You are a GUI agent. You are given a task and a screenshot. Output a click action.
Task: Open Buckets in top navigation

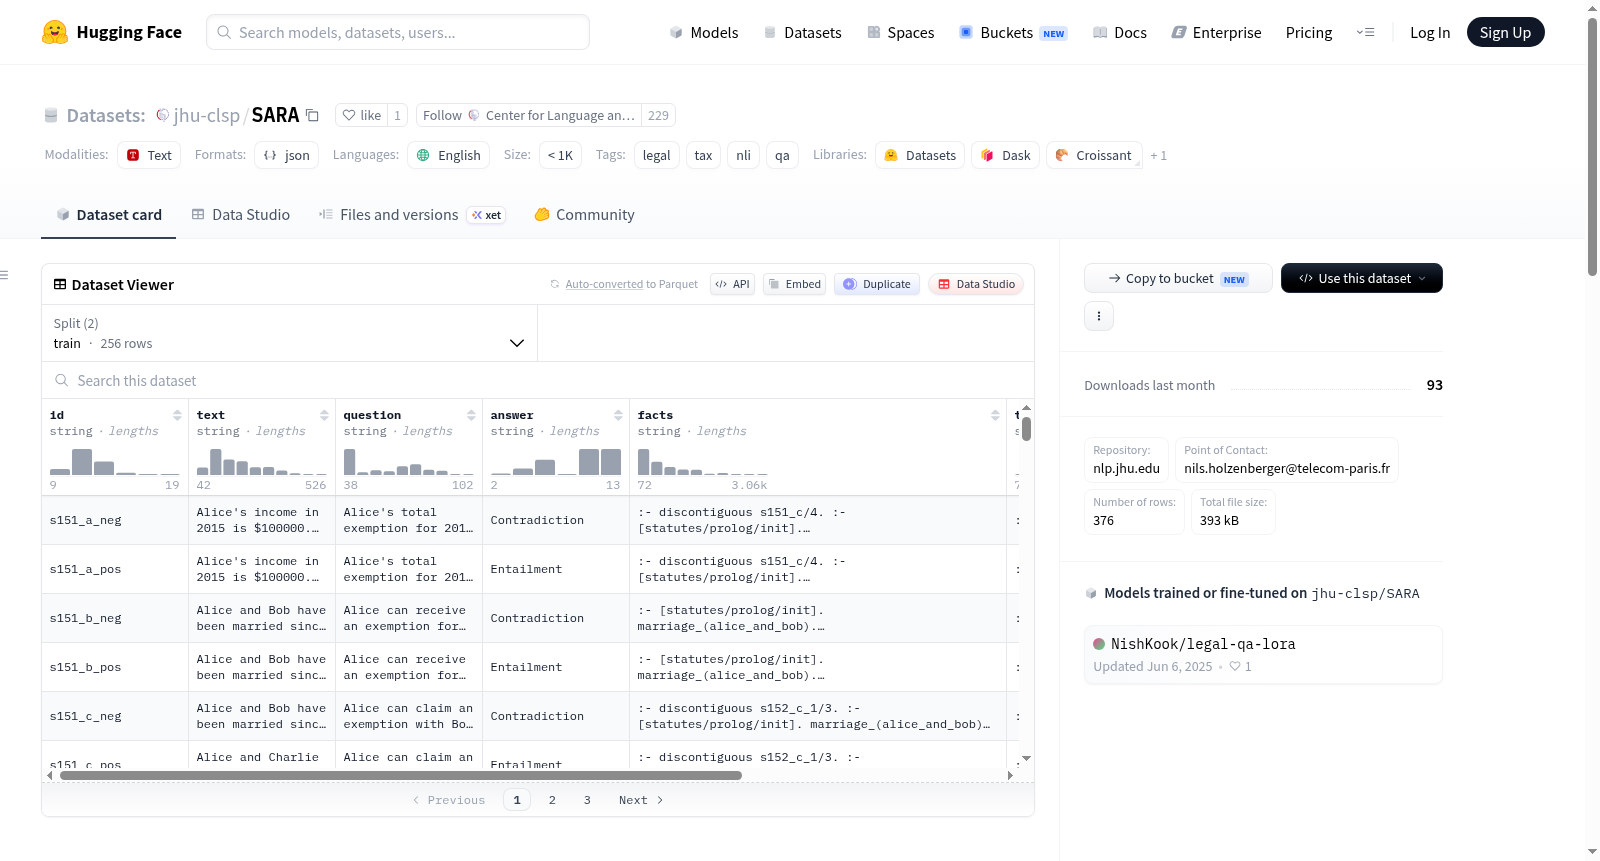[1013, 33]
